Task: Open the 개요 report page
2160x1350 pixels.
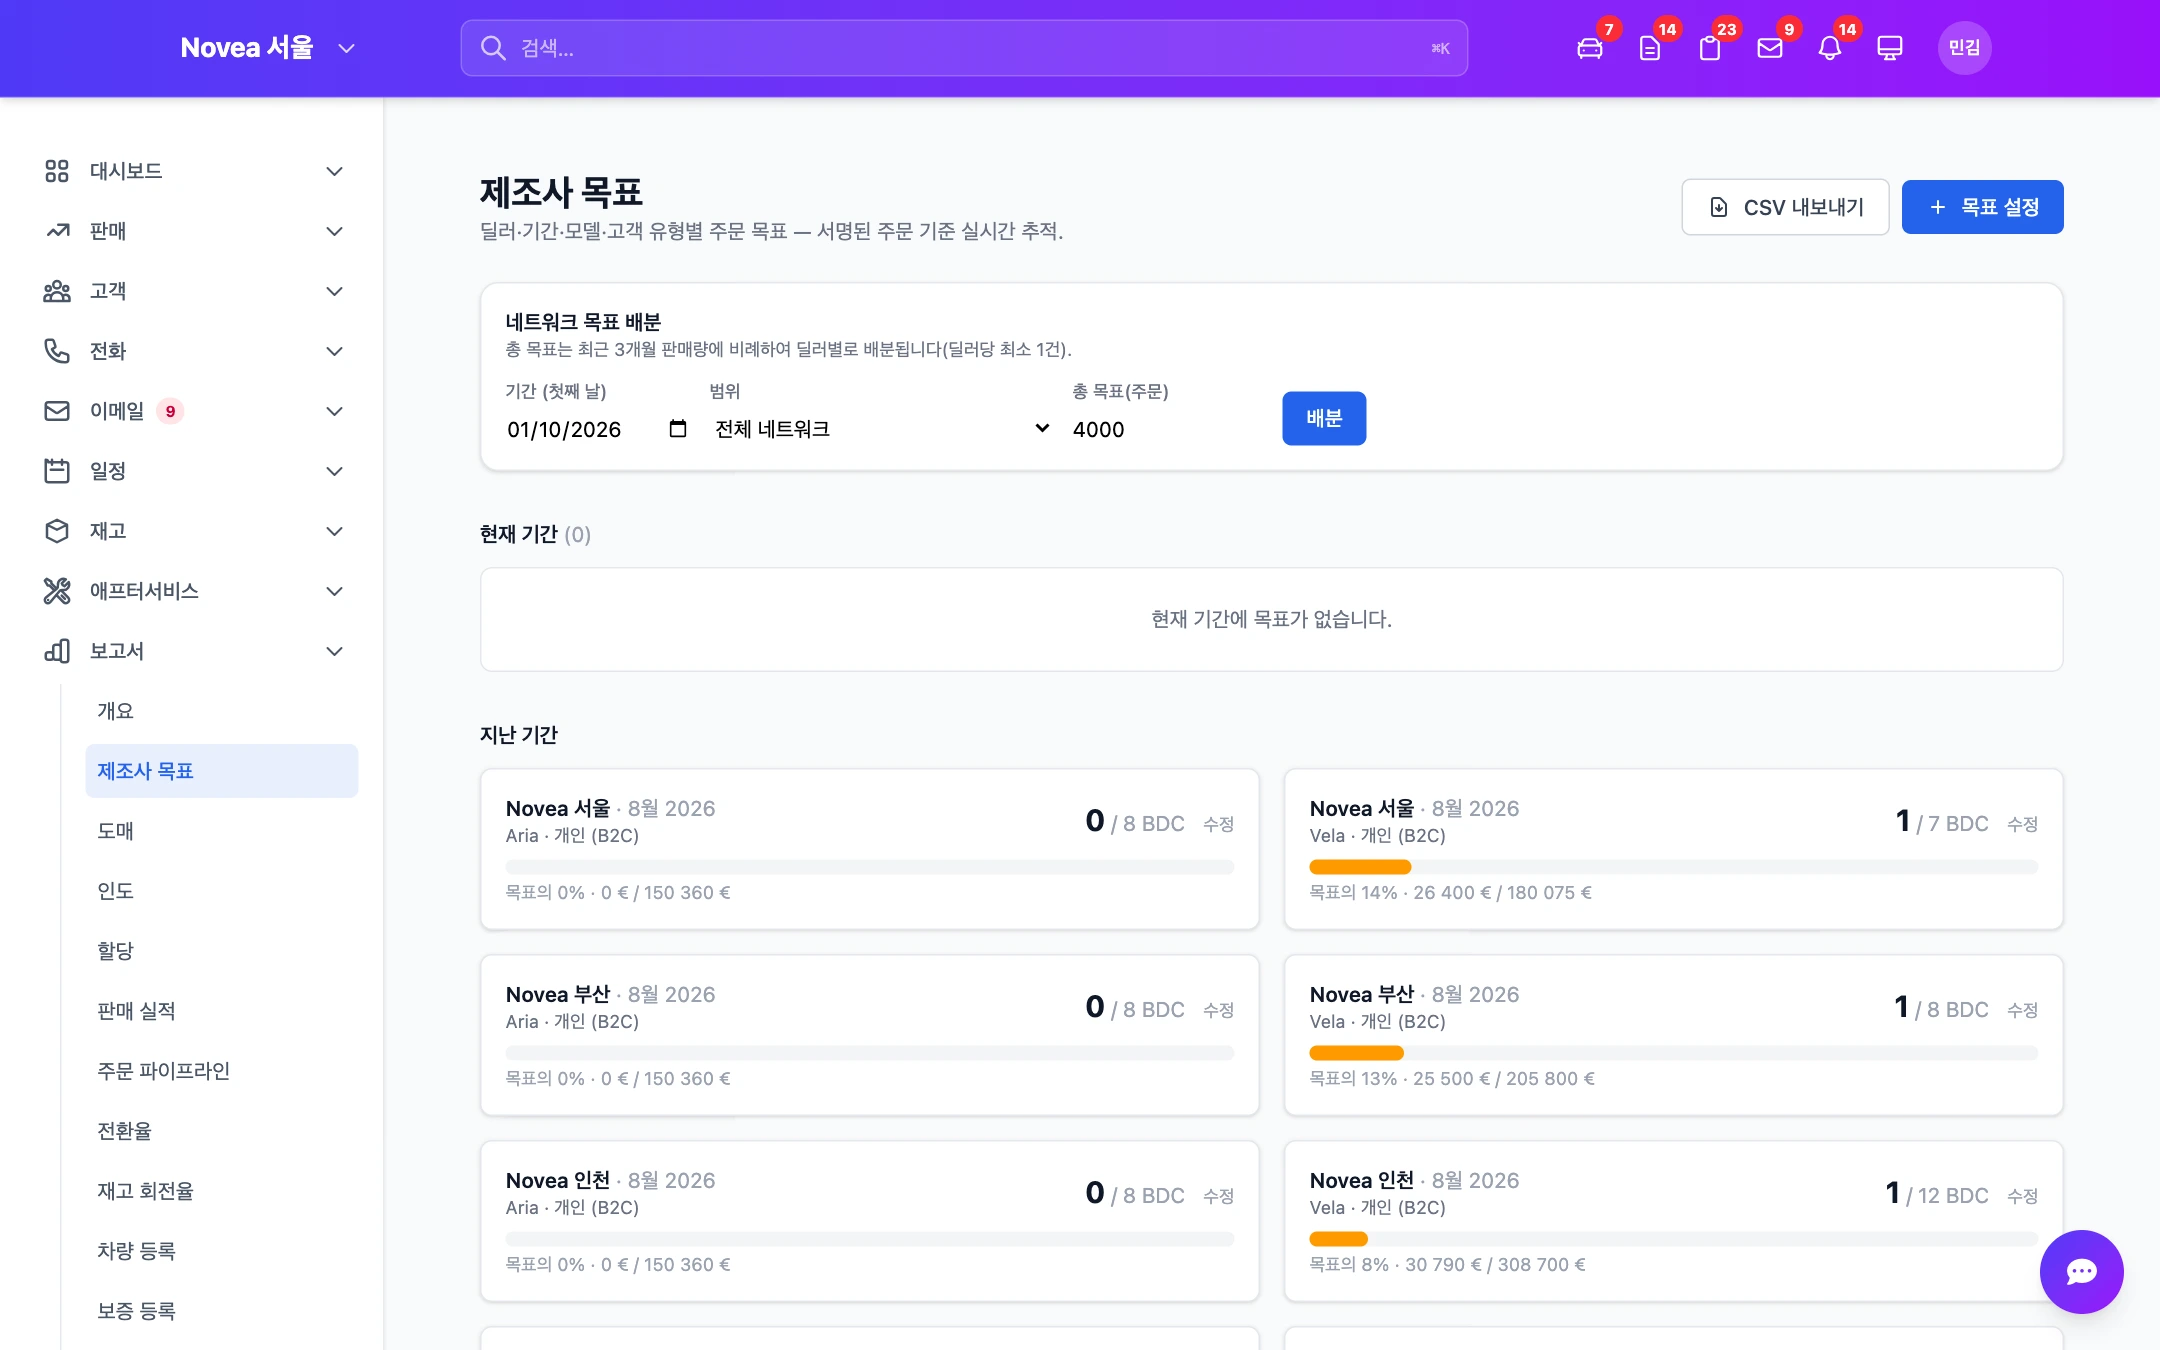Action: (x=221, y=711)
